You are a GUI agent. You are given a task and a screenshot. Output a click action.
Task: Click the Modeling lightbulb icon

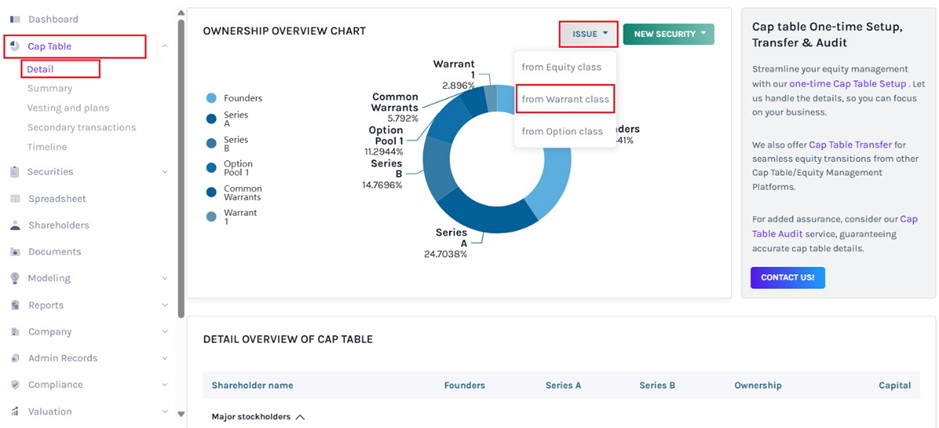point(15,279)
